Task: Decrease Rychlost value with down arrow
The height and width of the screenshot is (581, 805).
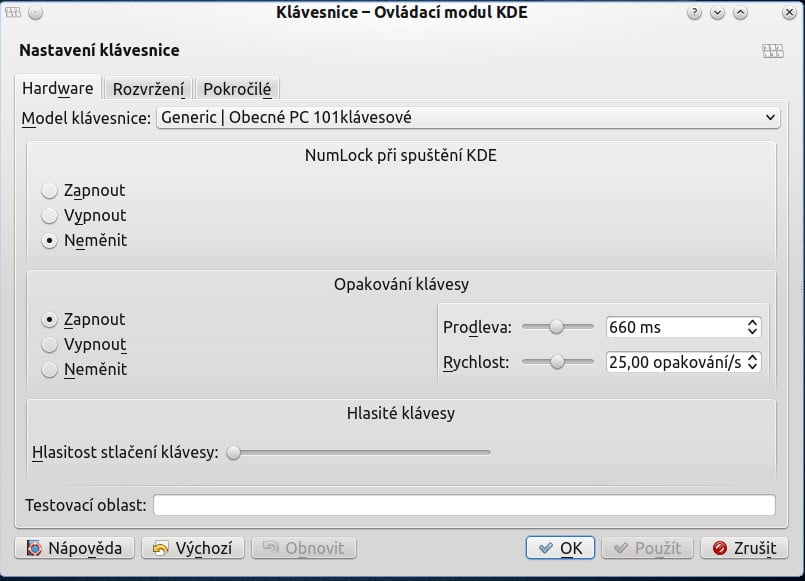Action: coord(753,367)
